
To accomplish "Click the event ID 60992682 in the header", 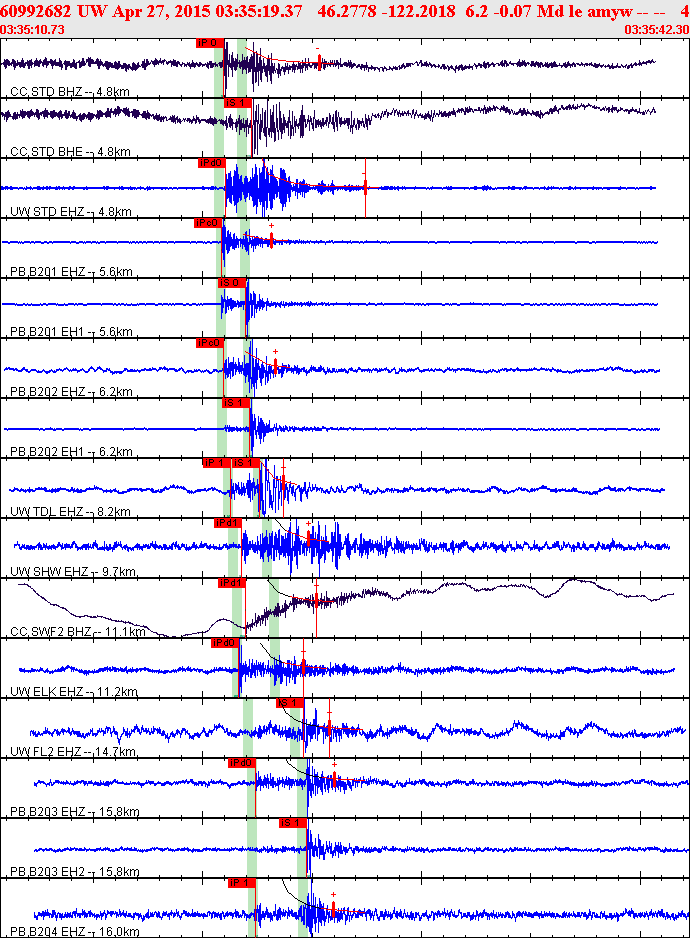I will (35, 11).
